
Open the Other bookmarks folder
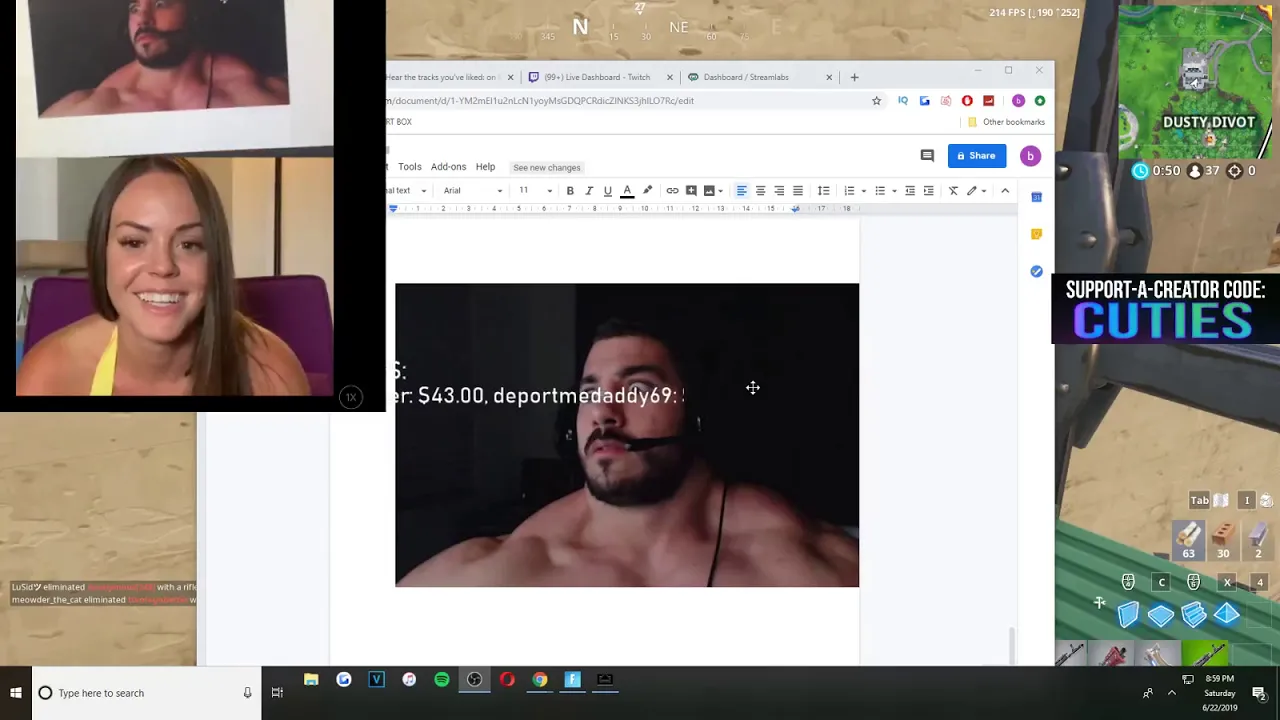1006,122
